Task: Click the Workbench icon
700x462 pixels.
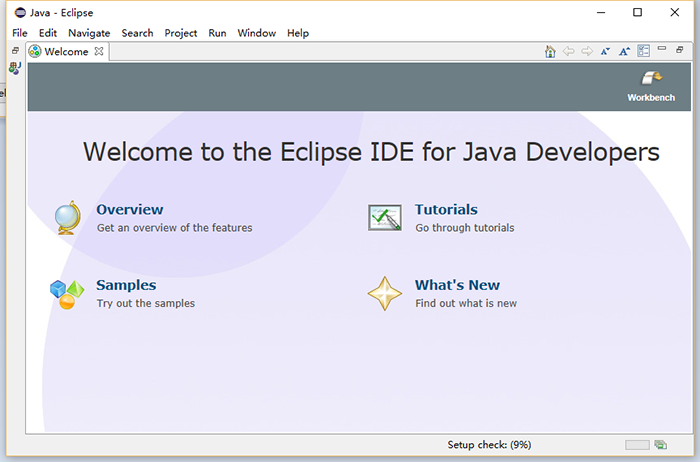Action: pyautogui.click(x=651, y=80)
